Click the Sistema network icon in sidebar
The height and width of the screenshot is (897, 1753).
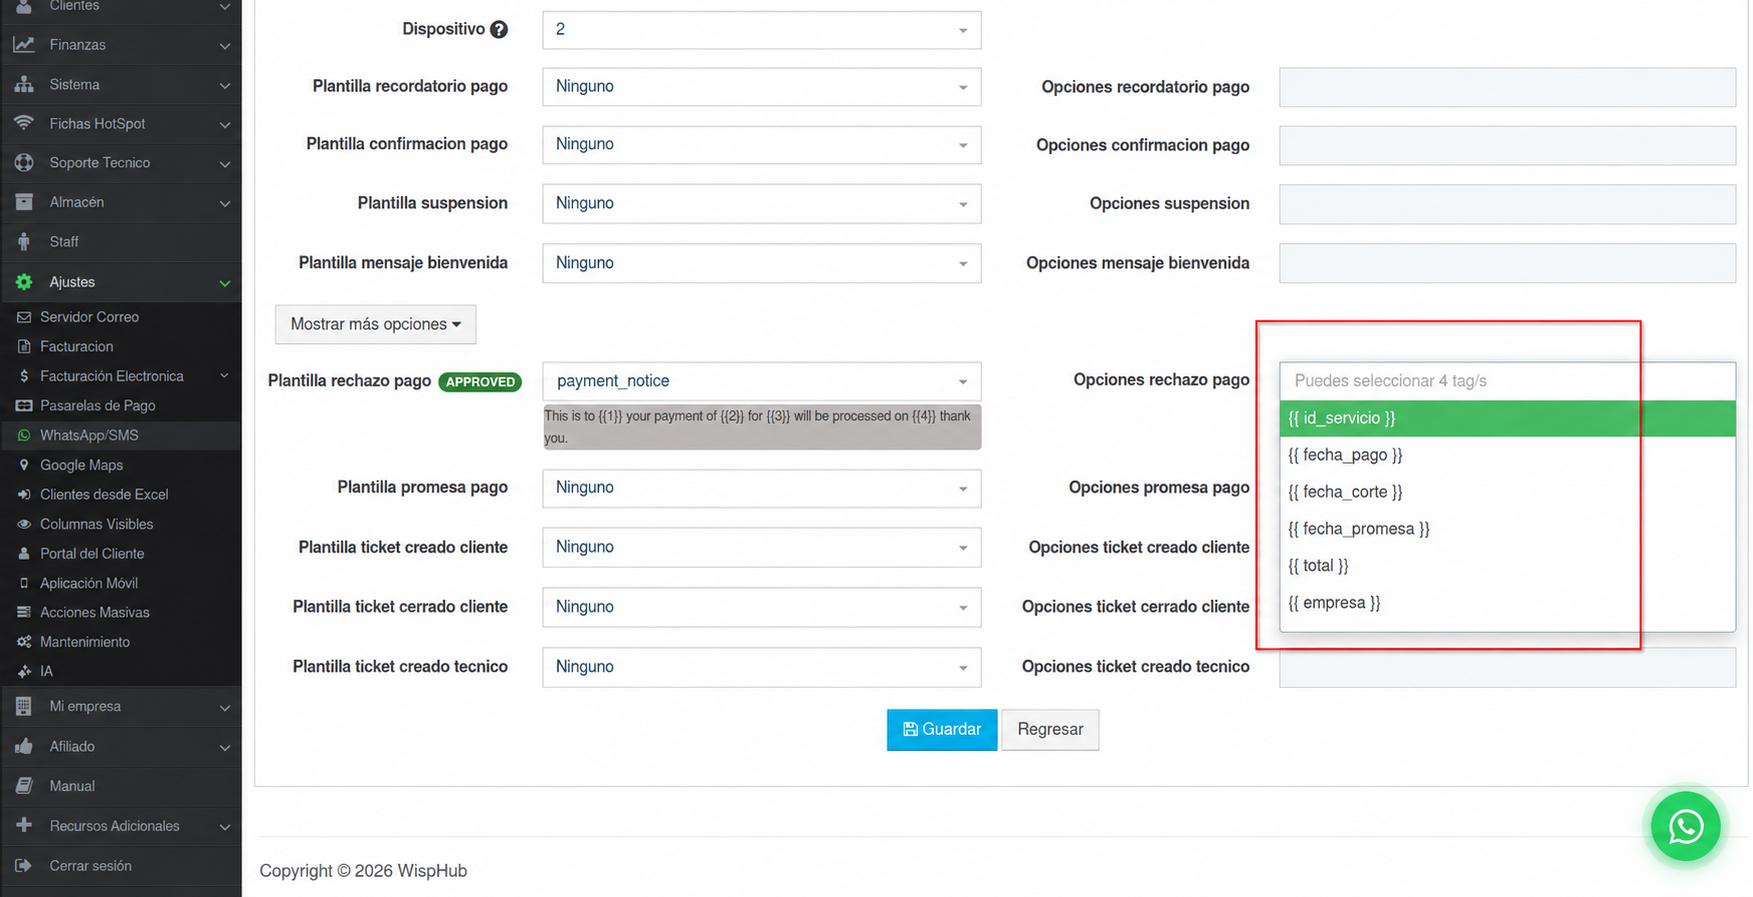(24, 85)
